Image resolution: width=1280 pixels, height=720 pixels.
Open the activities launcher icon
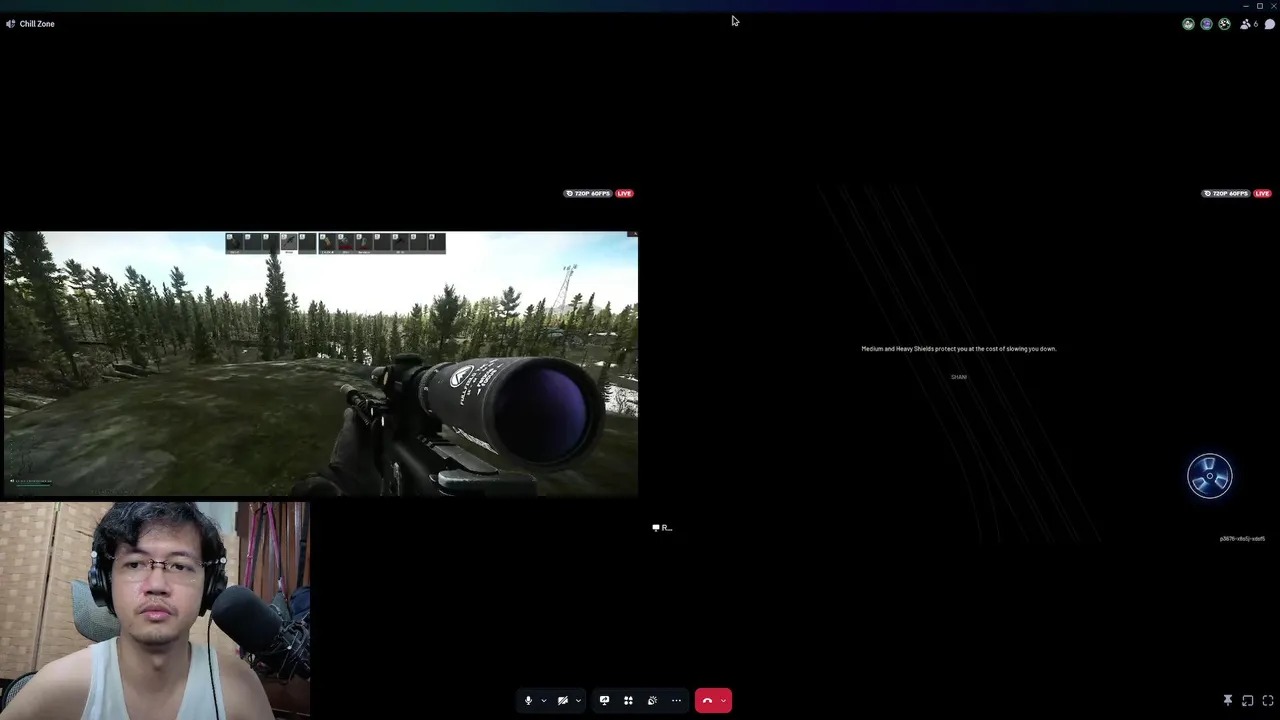tap(628, 701)
